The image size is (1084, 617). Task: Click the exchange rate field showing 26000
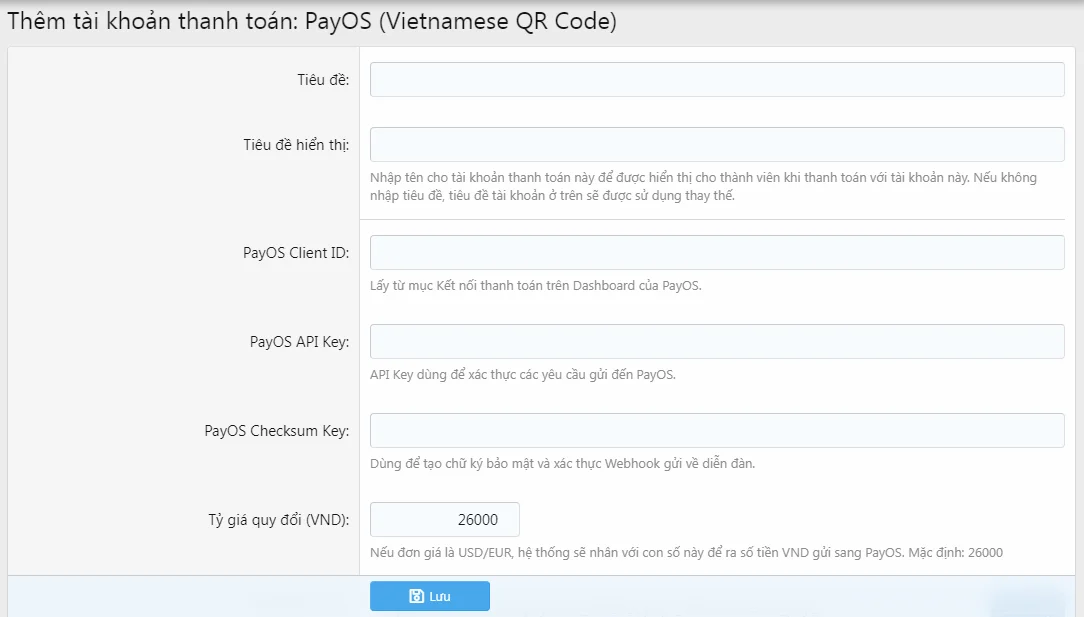445,519
